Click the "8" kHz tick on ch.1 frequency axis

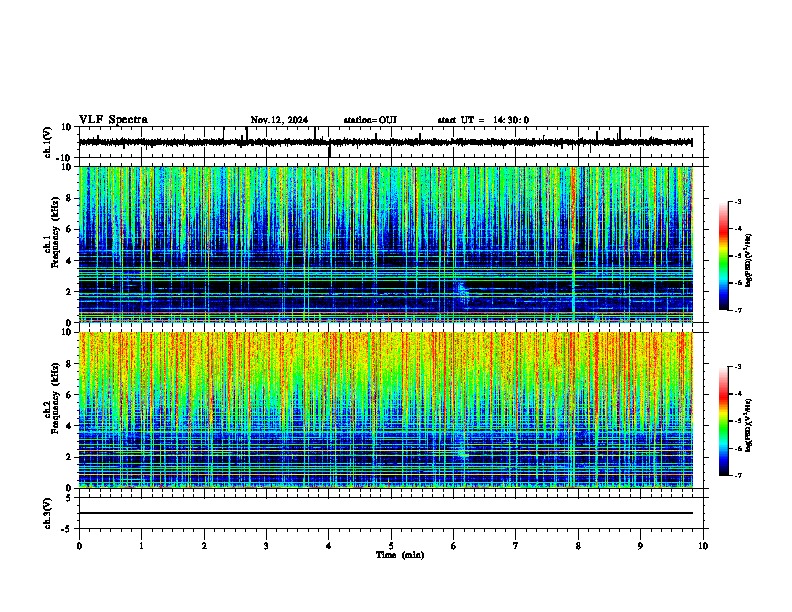[x=70, y=198]
